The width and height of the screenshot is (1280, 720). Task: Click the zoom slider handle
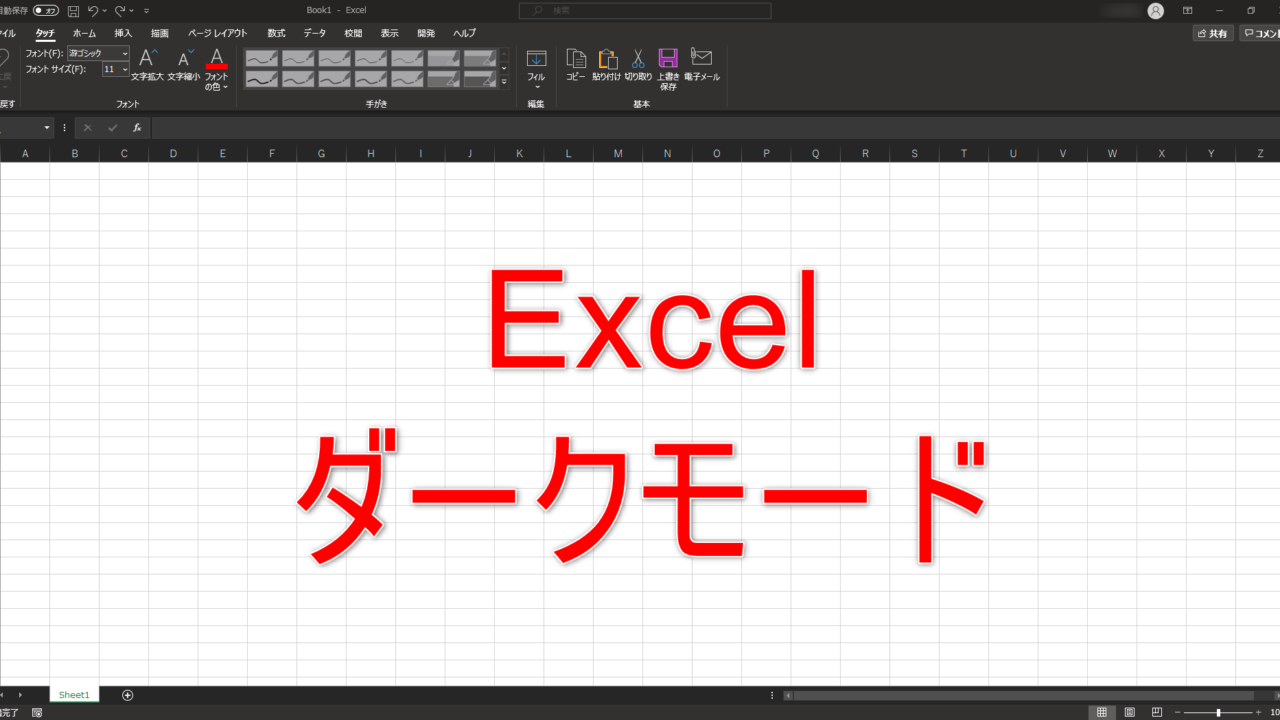tap(1218, 712)
